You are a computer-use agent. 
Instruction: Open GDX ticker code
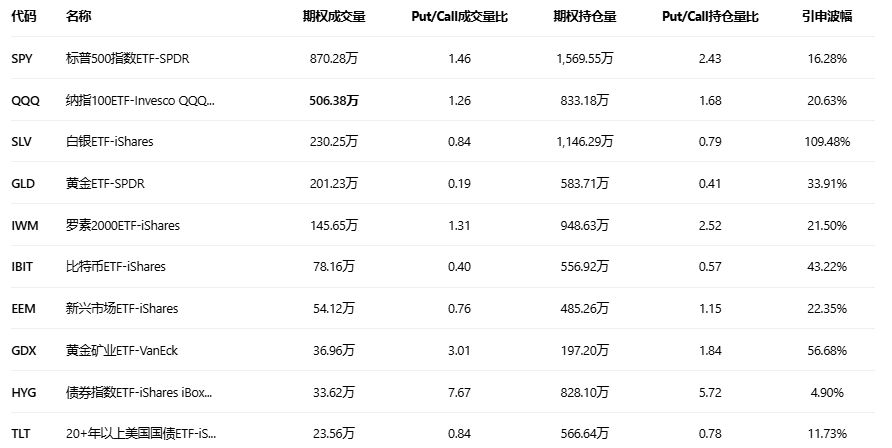(24, 351)
